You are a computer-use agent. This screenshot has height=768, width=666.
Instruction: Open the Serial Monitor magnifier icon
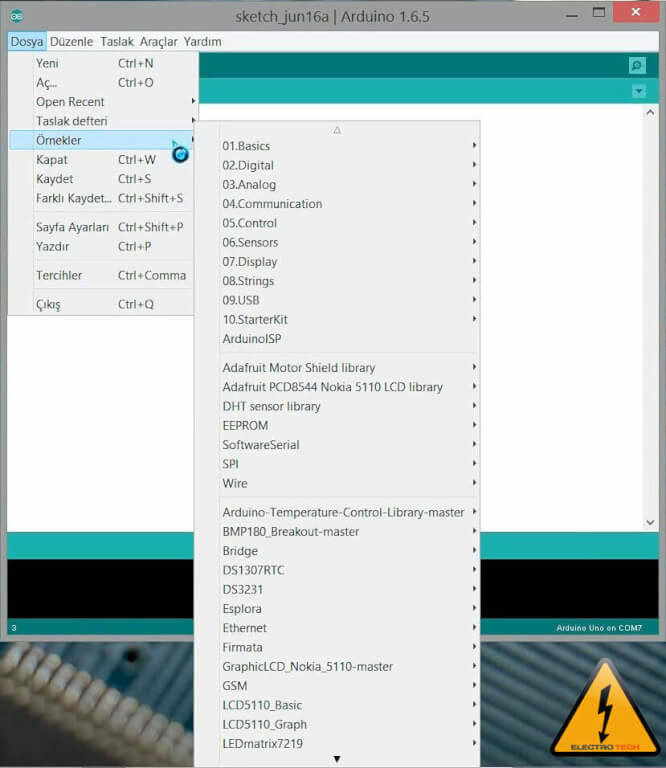pyautogui.click(x=637, y=65)
